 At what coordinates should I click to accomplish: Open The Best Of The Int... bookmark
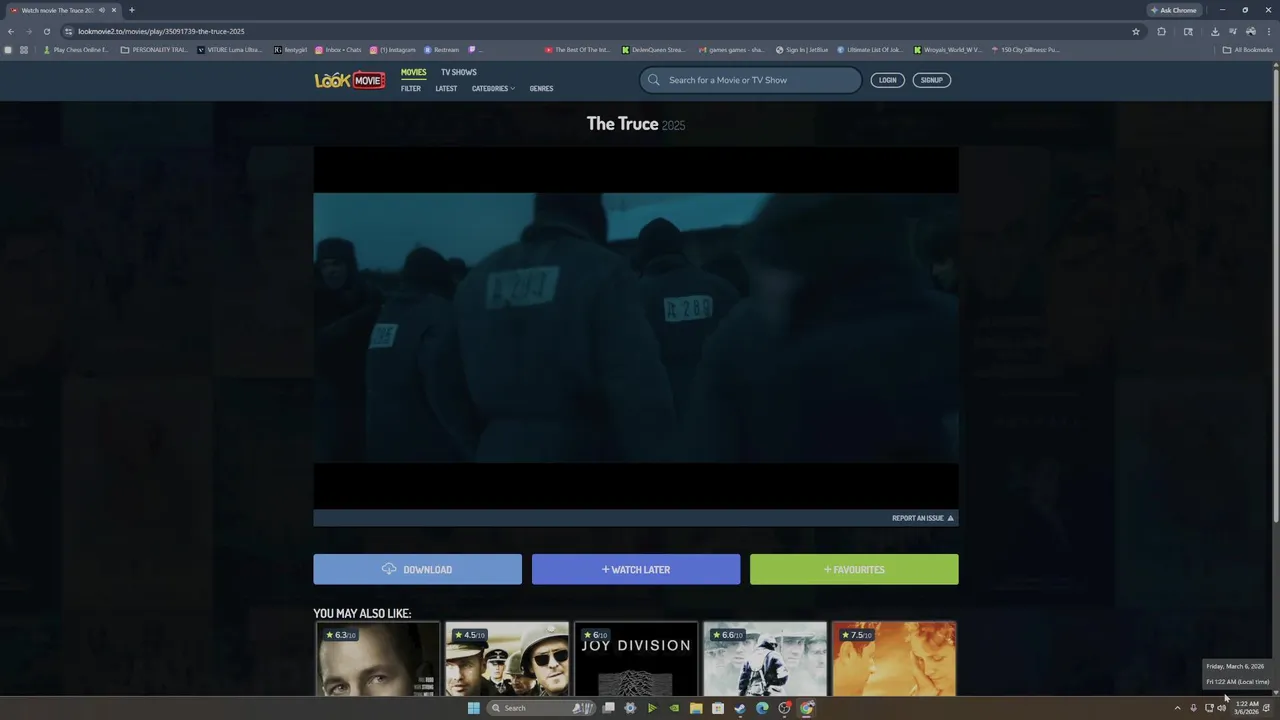coord(577,49)
